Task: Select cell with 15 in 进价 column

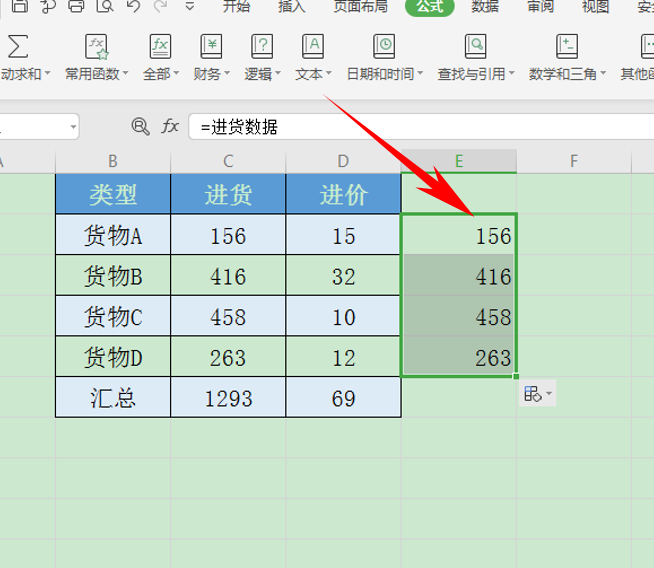Action: click(x=343, y=235)
